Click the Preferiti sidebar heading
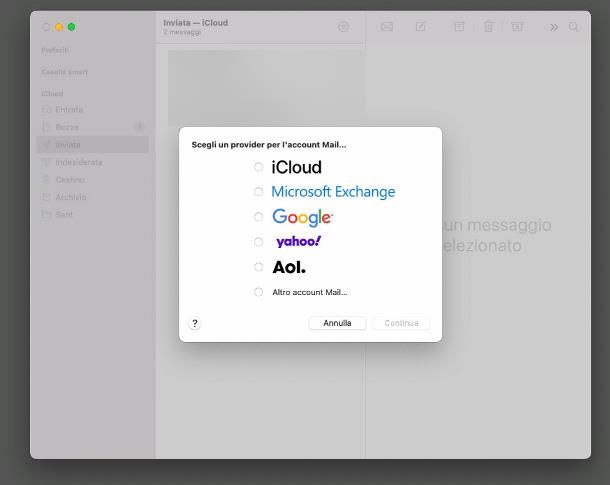 54,50
